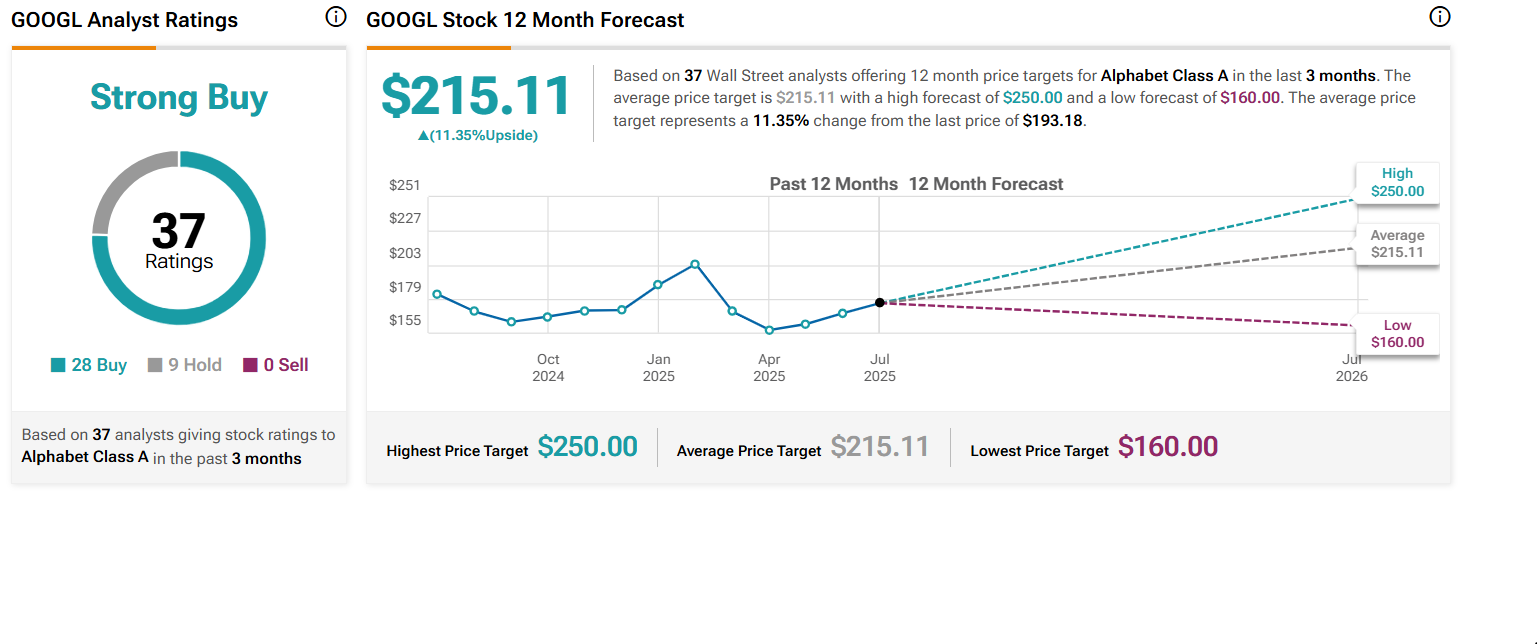Expand the Low $160.00 forecast label
The image size is (1537, 644).
pyautogui.click(x=1396, y=334)
